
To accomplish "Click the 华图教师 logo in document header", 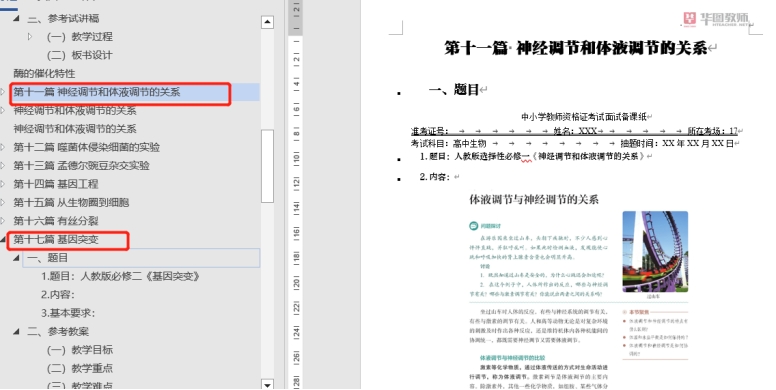I will (716, 19).
